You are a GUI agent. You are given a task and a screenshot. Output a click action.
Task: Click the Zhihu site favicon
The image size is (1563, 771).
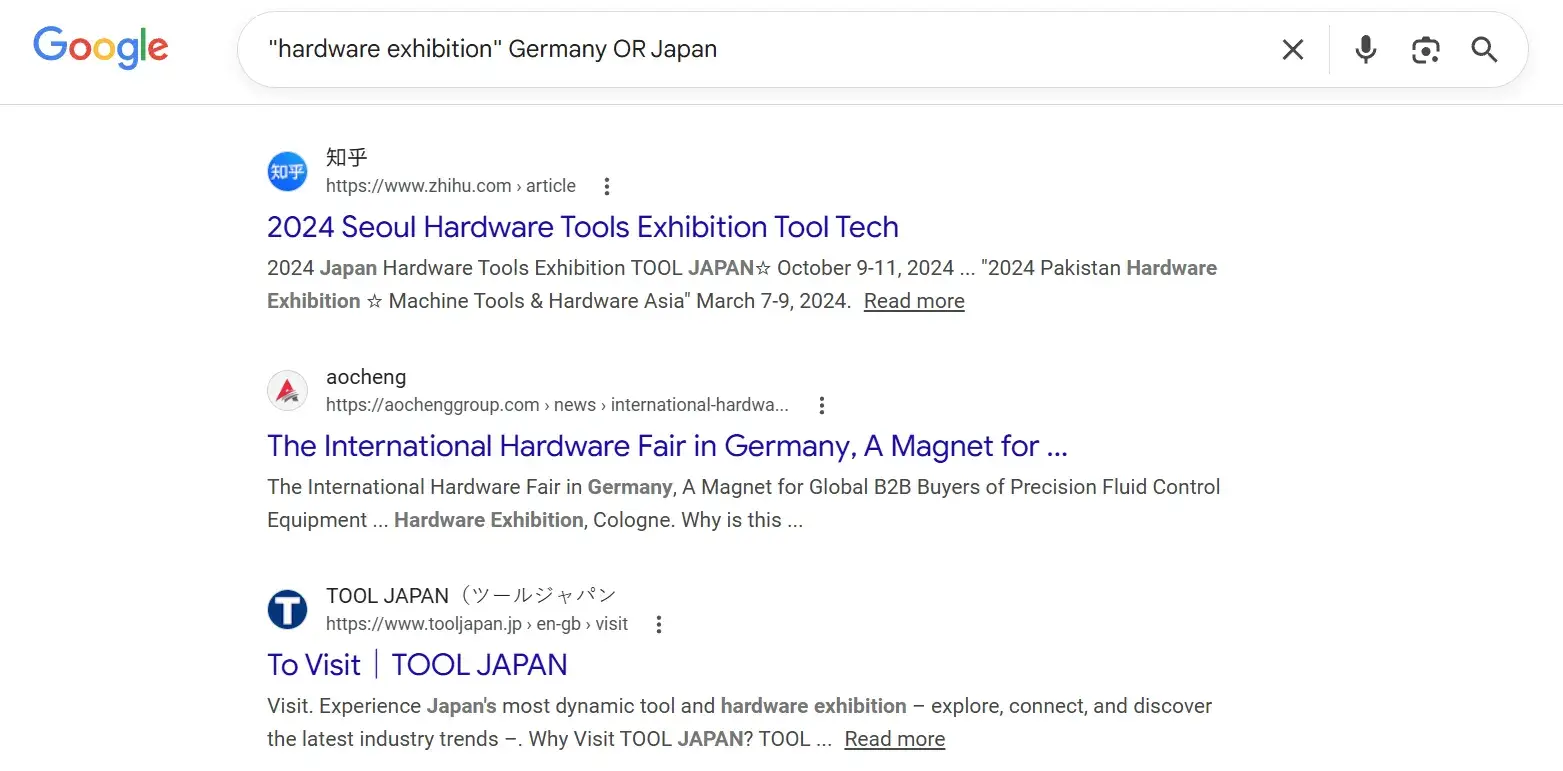[287, 171]
